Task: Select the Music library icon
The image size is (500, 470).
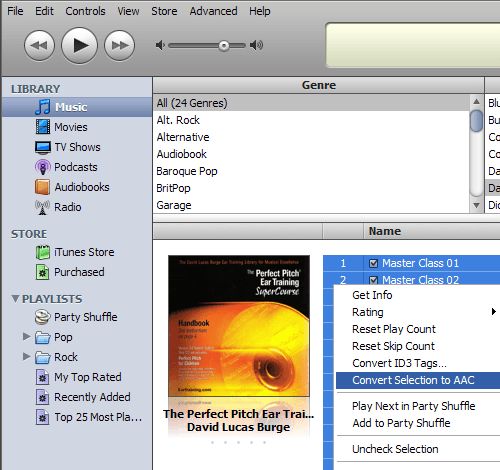Action: click(43, 107)
